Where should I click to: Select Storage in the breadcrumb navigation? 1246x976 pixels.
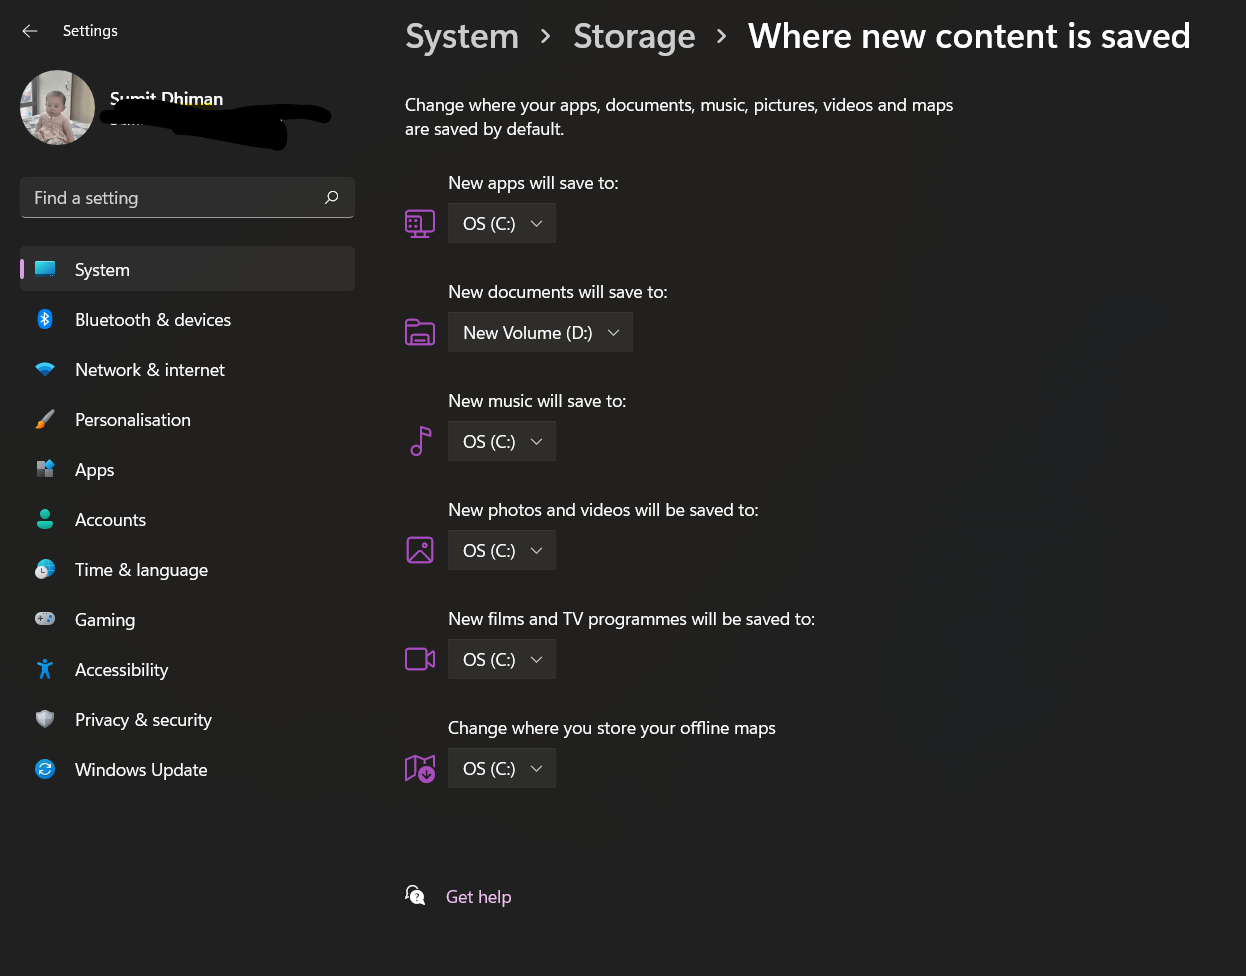(x=634, y=36)
